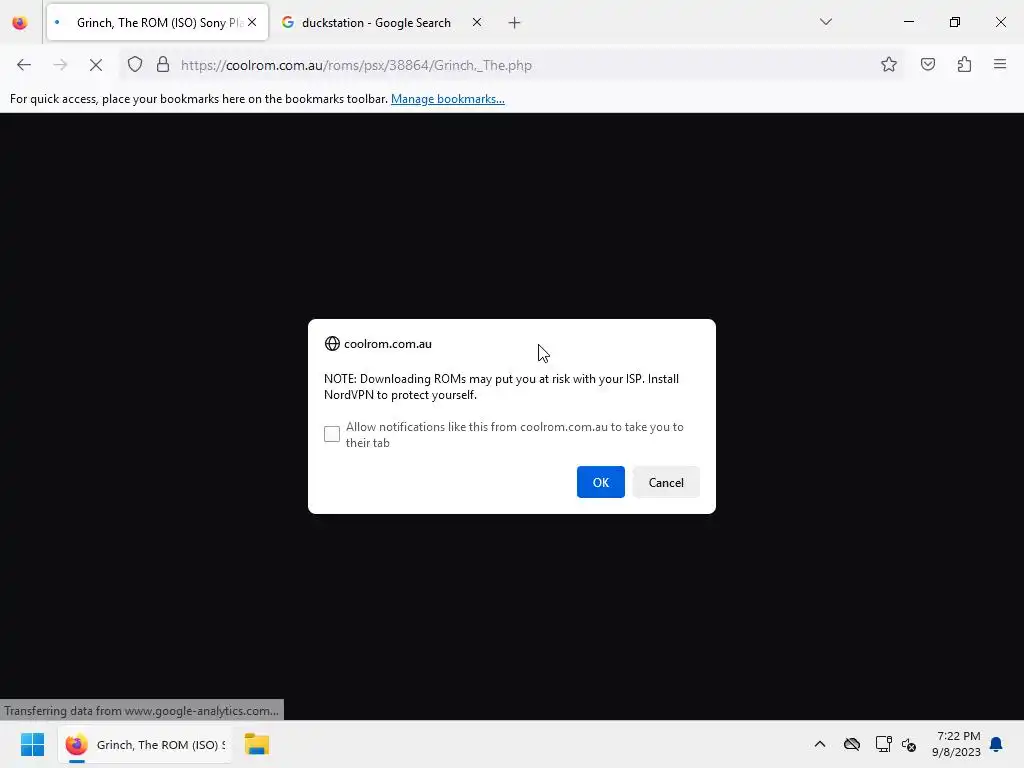Tick the Allow notifications from coolrom.com.au checkbox
Screen dimensions: 1024x768
click(332, 434)
